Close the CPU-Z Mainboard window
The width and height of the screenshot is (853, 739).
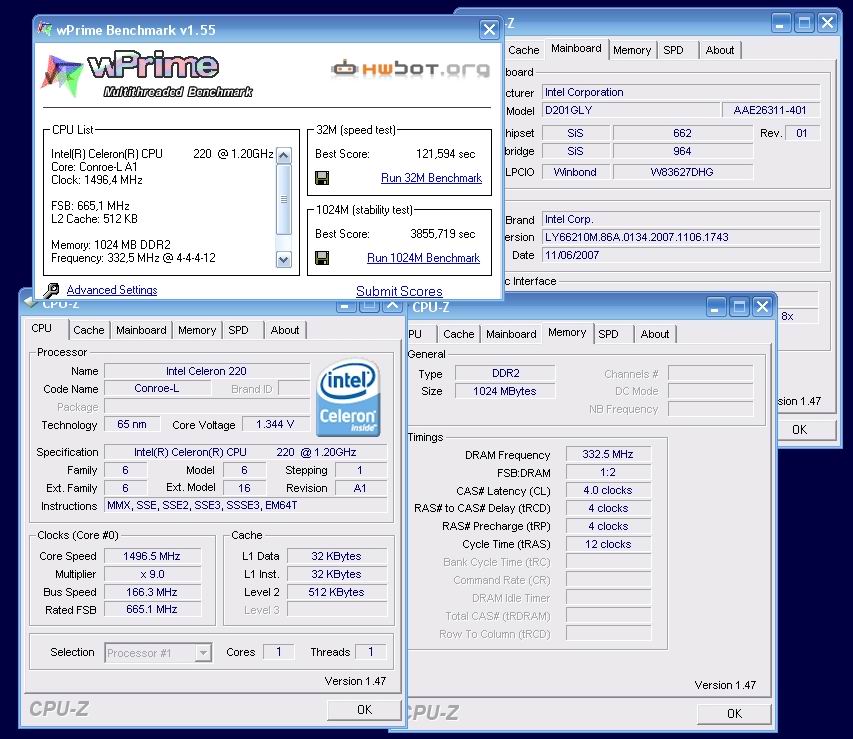point(827,23)
